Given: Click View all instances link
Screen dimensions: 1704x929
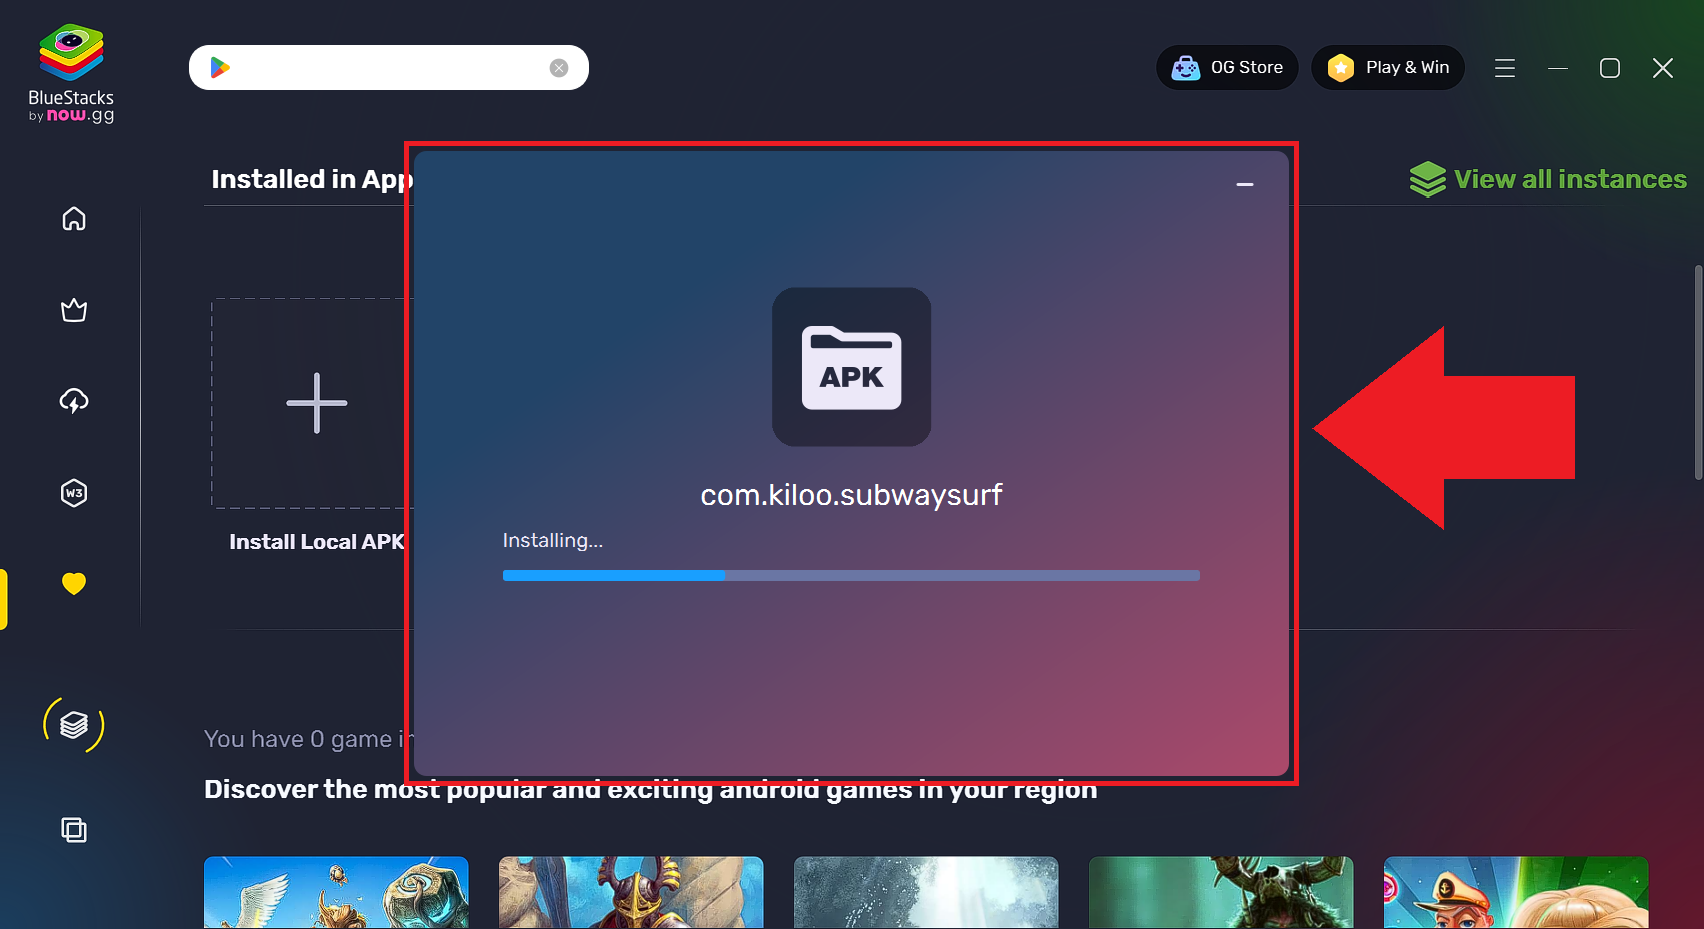Looking at the screenshot, I should 1570,179.
